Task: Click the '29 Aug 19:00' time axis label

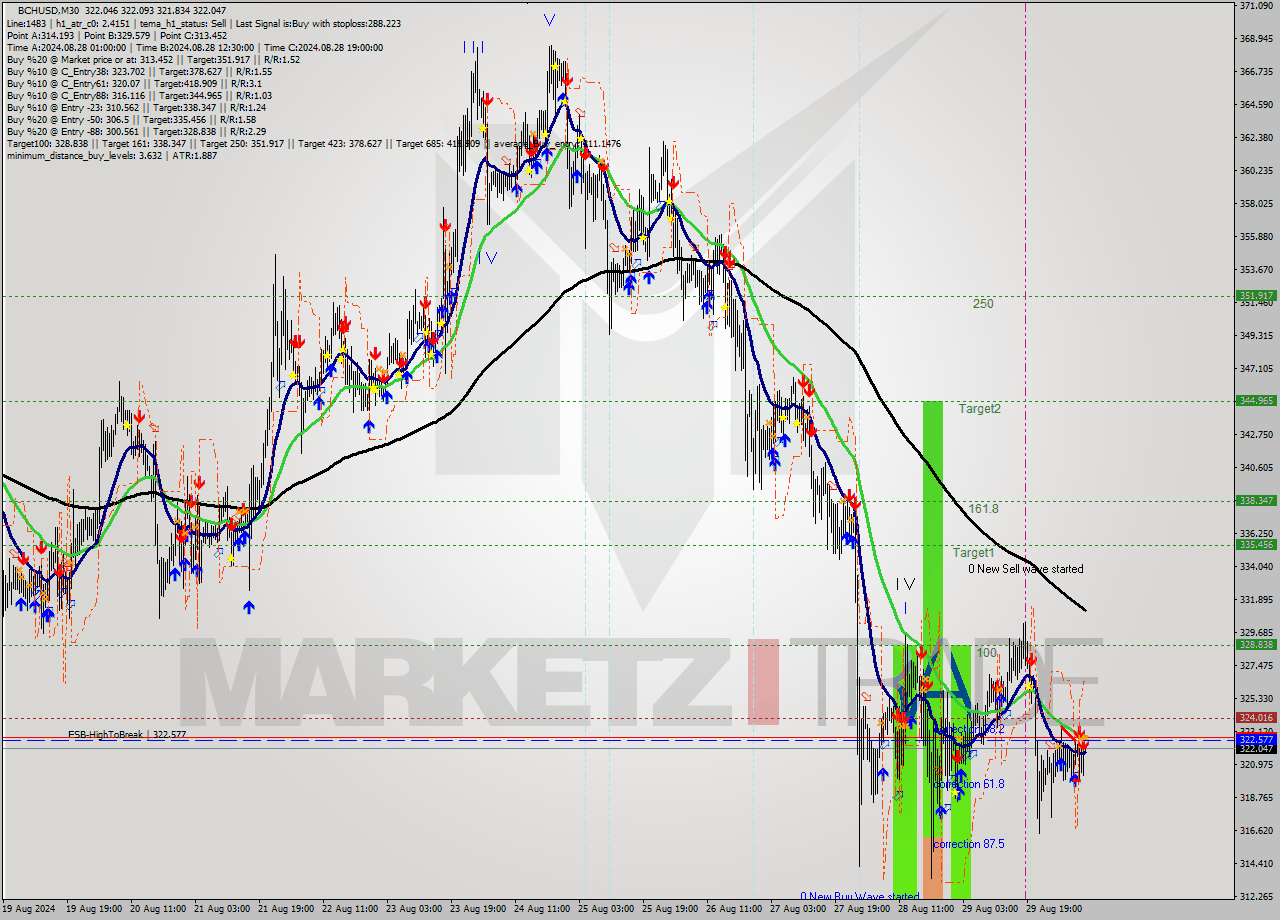Action: tap(1053, 910)
